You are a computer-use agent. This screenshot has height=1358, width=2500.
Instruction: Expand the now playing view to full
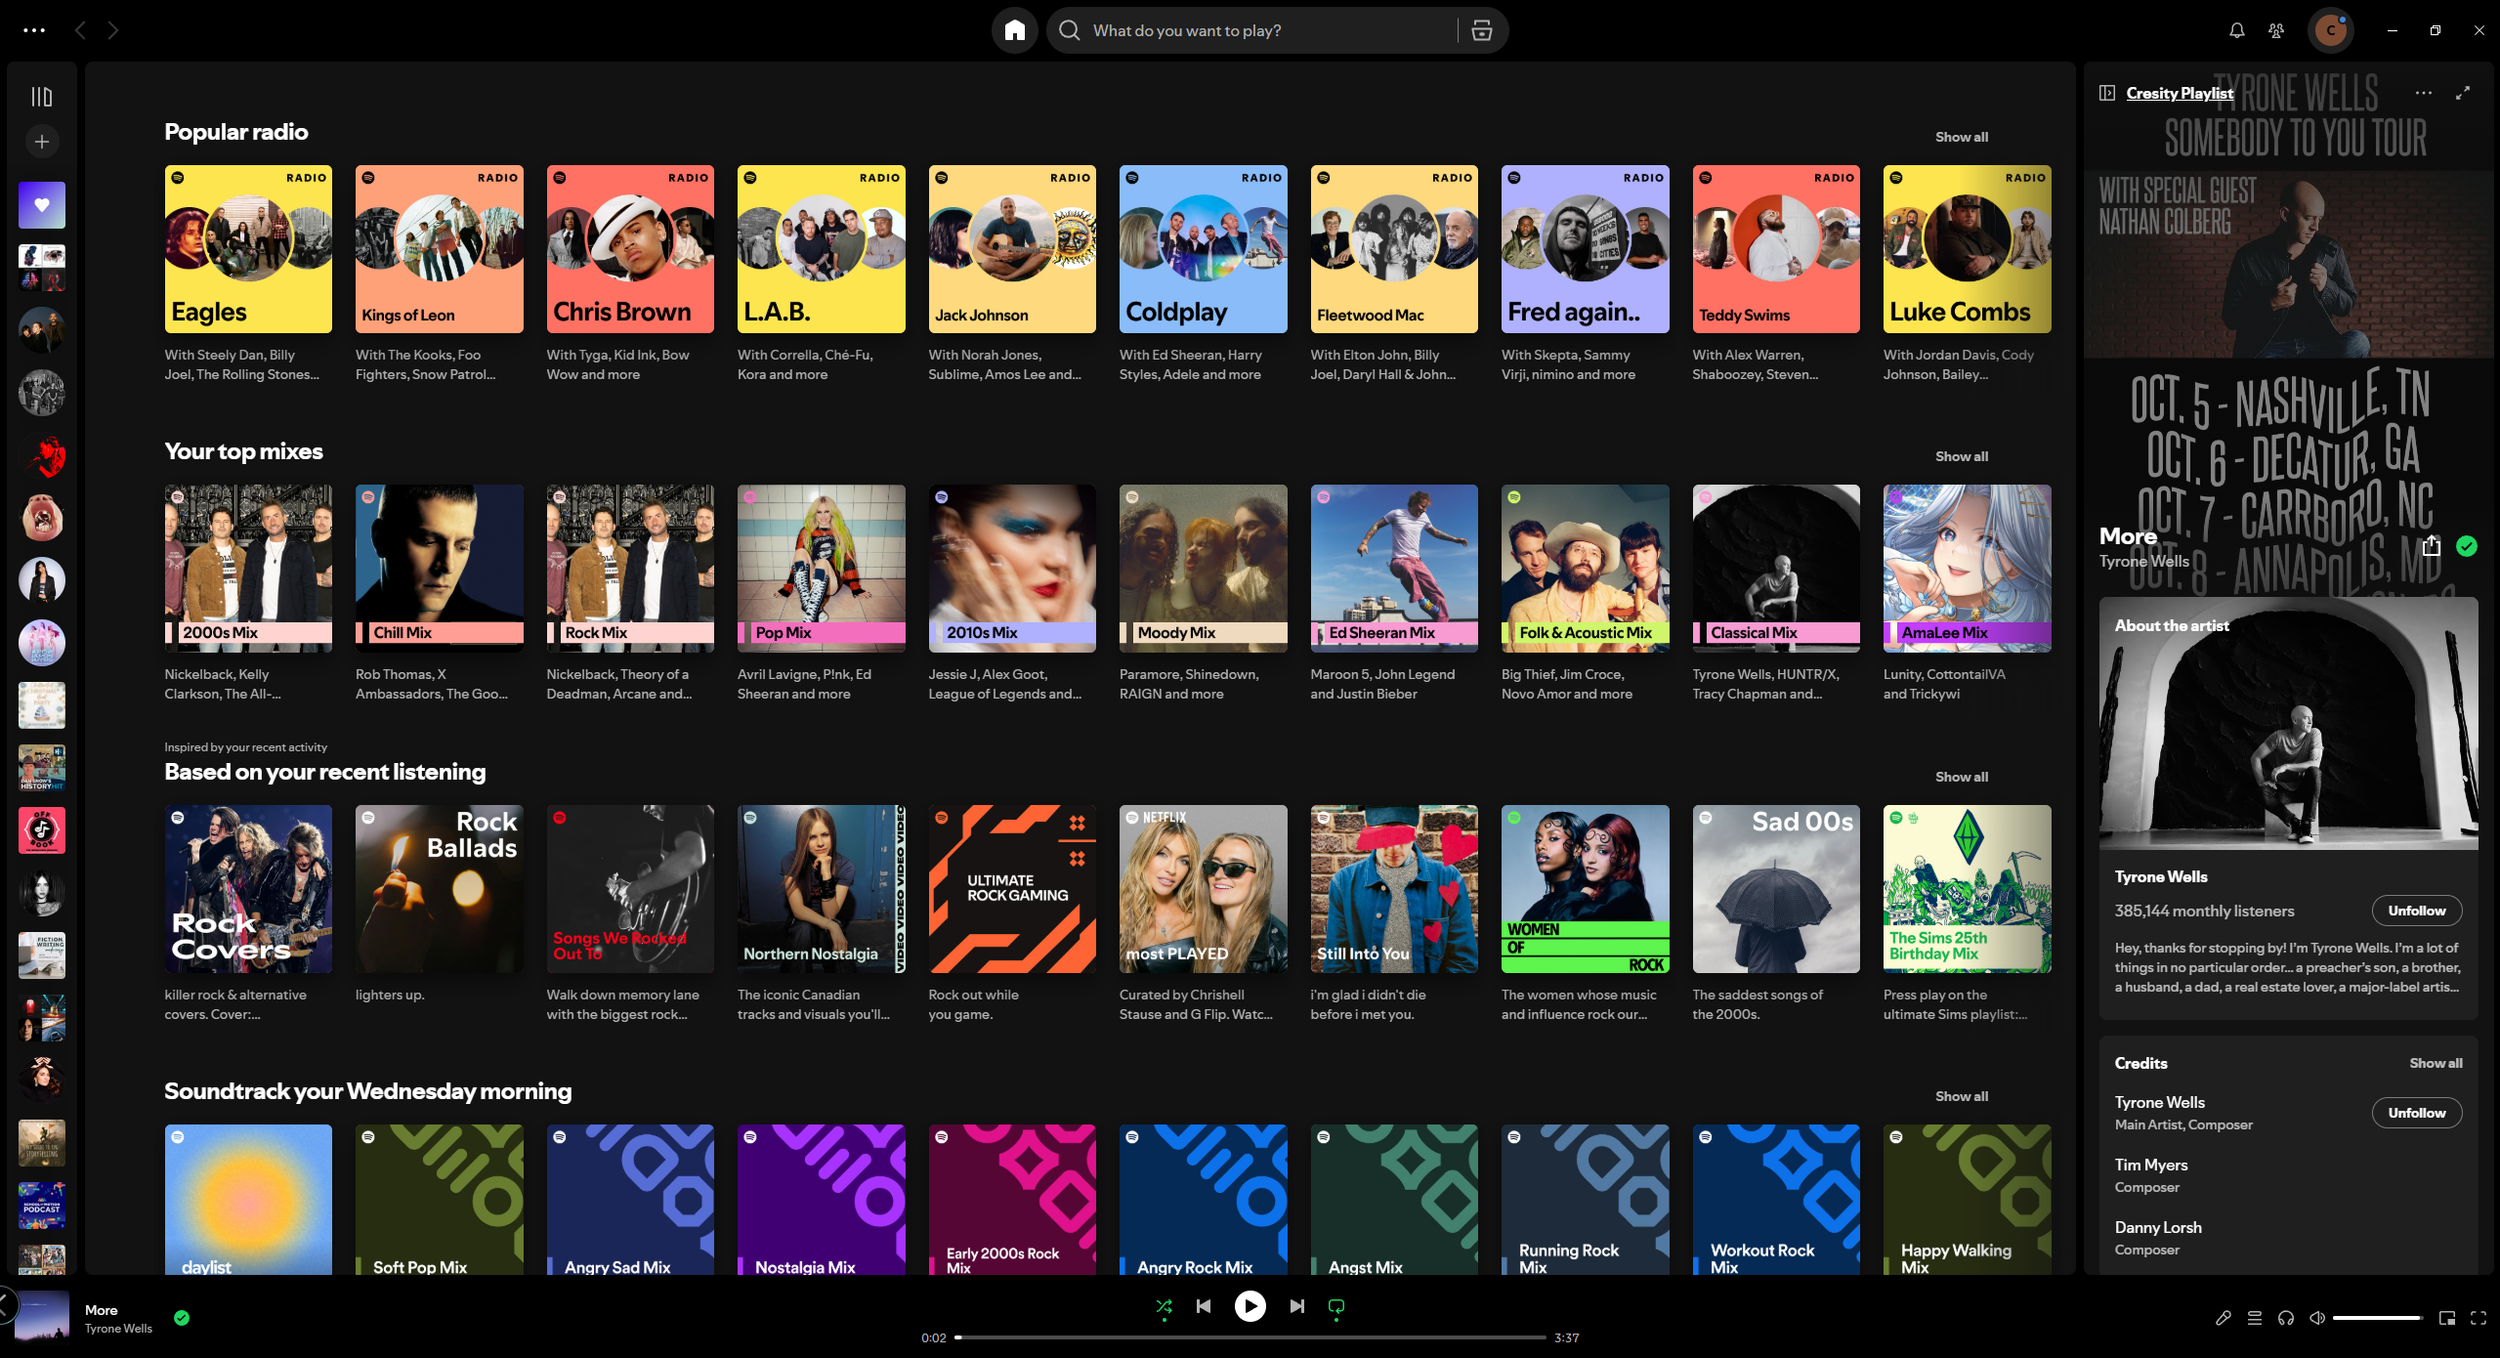(x=2462, y=93)
